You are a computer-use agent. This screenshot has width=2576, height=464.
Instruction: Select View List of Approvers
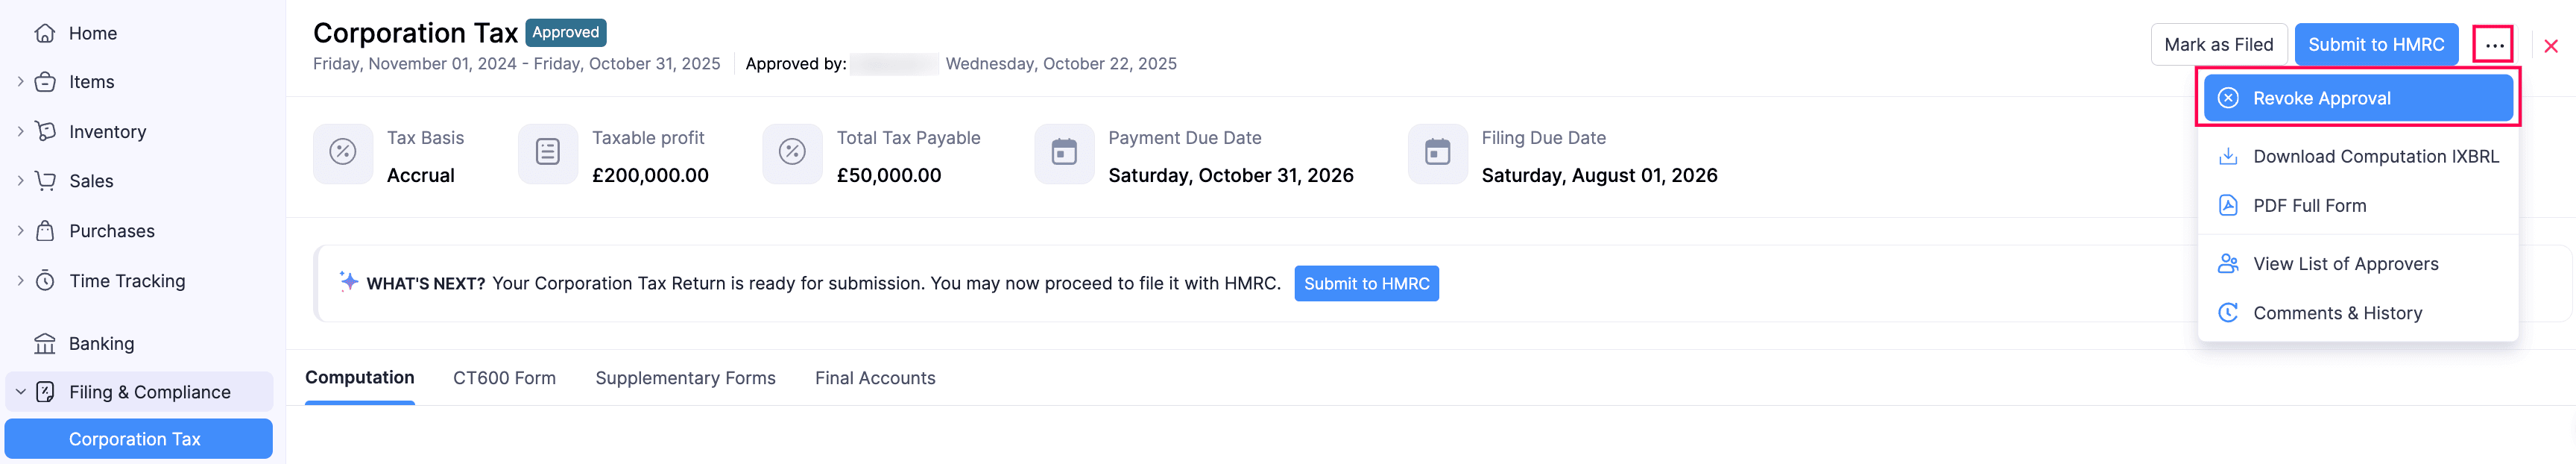click(x=2345, y=264)
